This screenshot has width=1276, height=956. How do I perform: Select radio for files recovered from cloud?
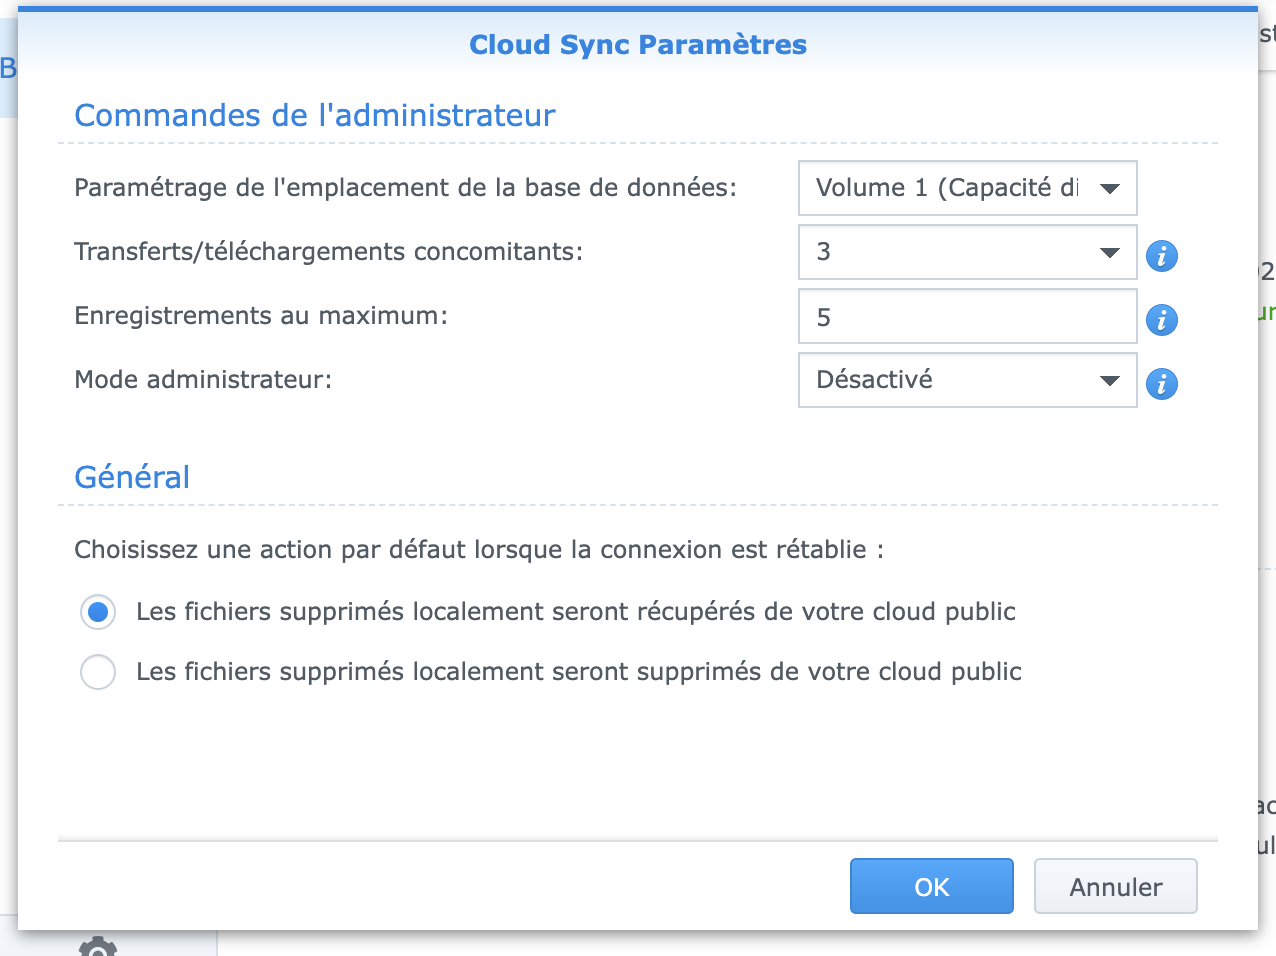pos(98,612)
